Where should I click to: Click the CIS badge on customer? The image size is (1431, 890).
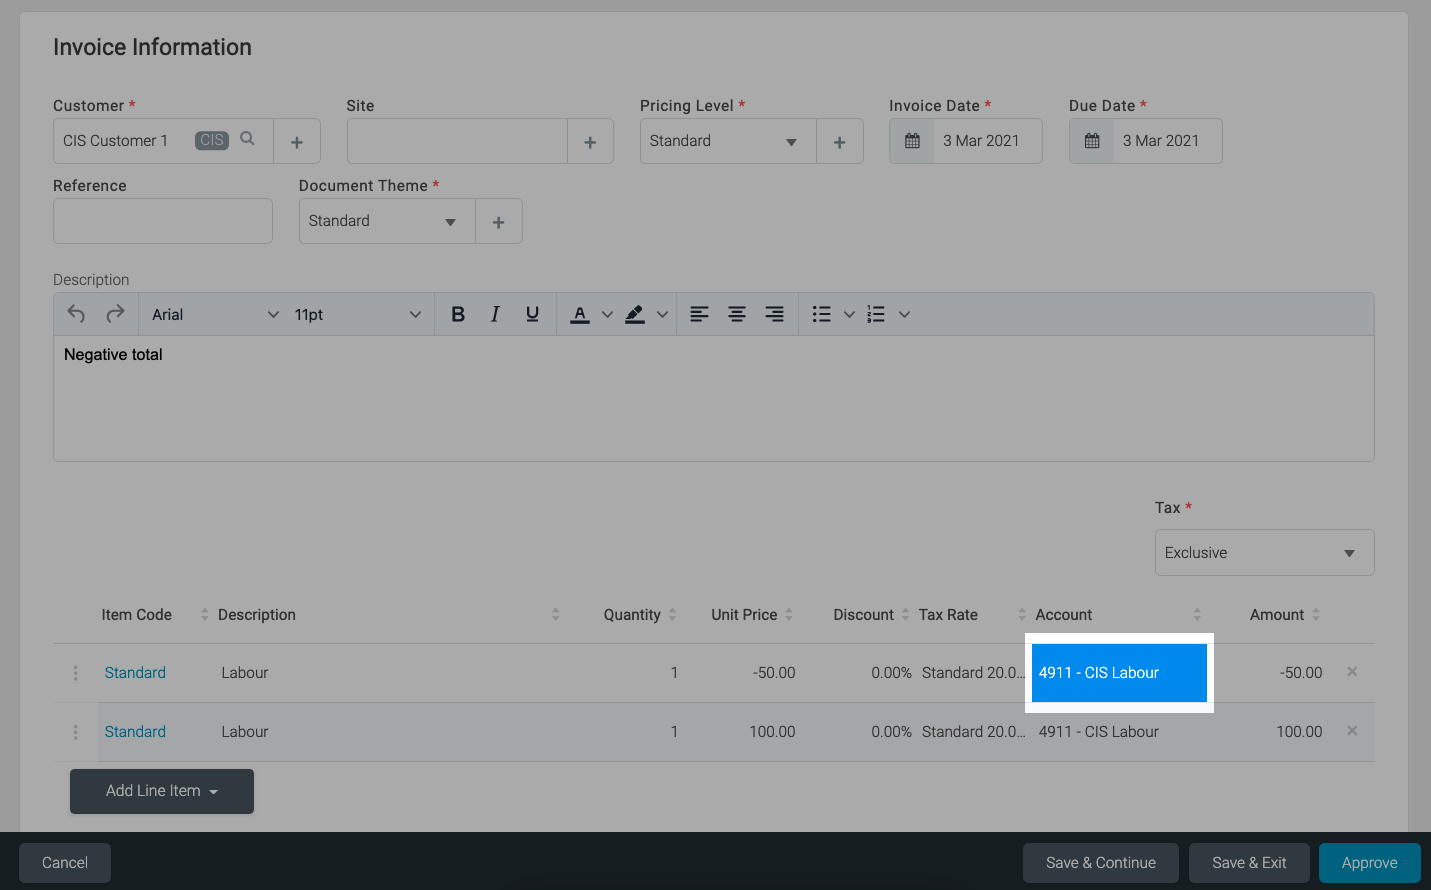[x=212, y=140]
